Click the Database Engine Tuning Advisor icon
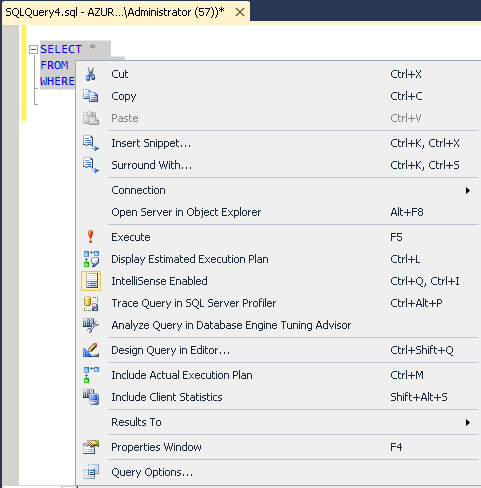Viewport: 481px width, 488px height. pyautogui.click(x=91, y=325)
